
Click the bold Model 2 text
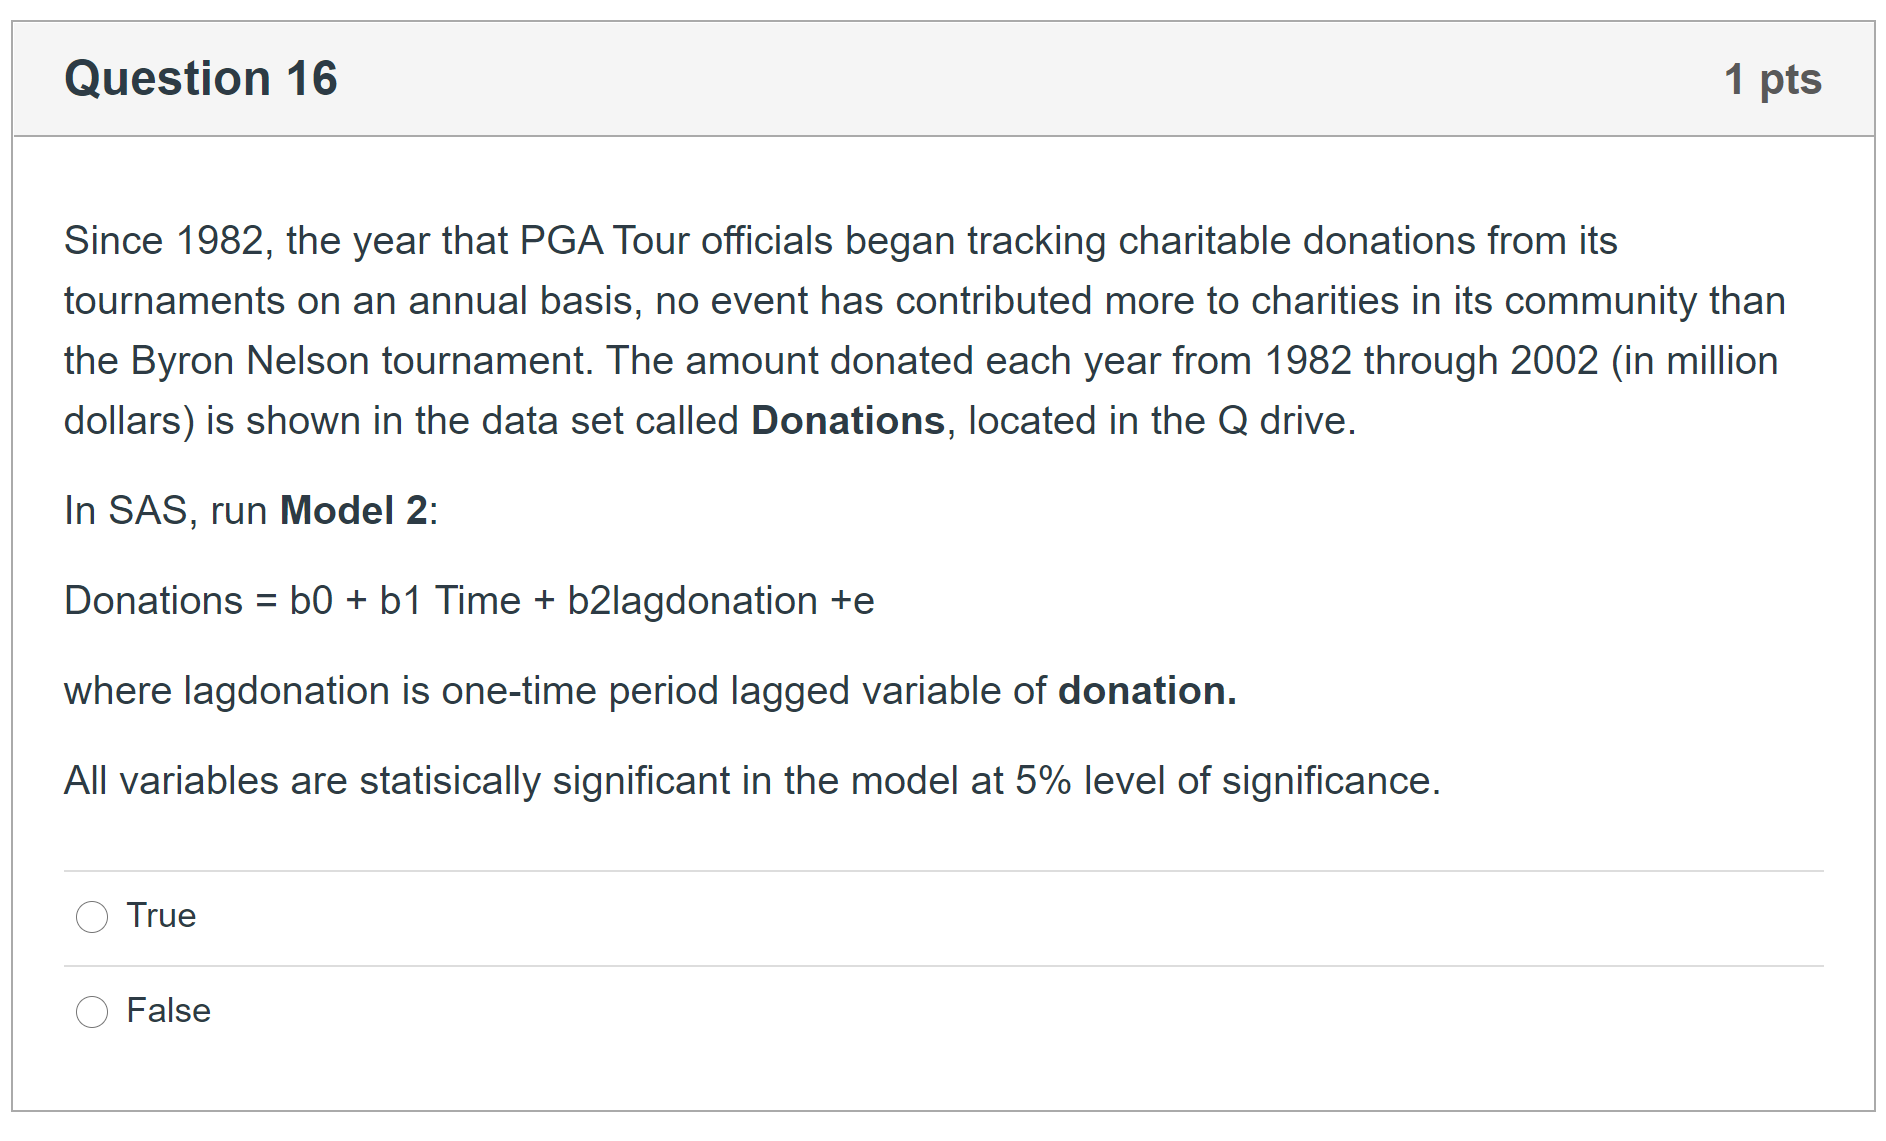point(353,511)
